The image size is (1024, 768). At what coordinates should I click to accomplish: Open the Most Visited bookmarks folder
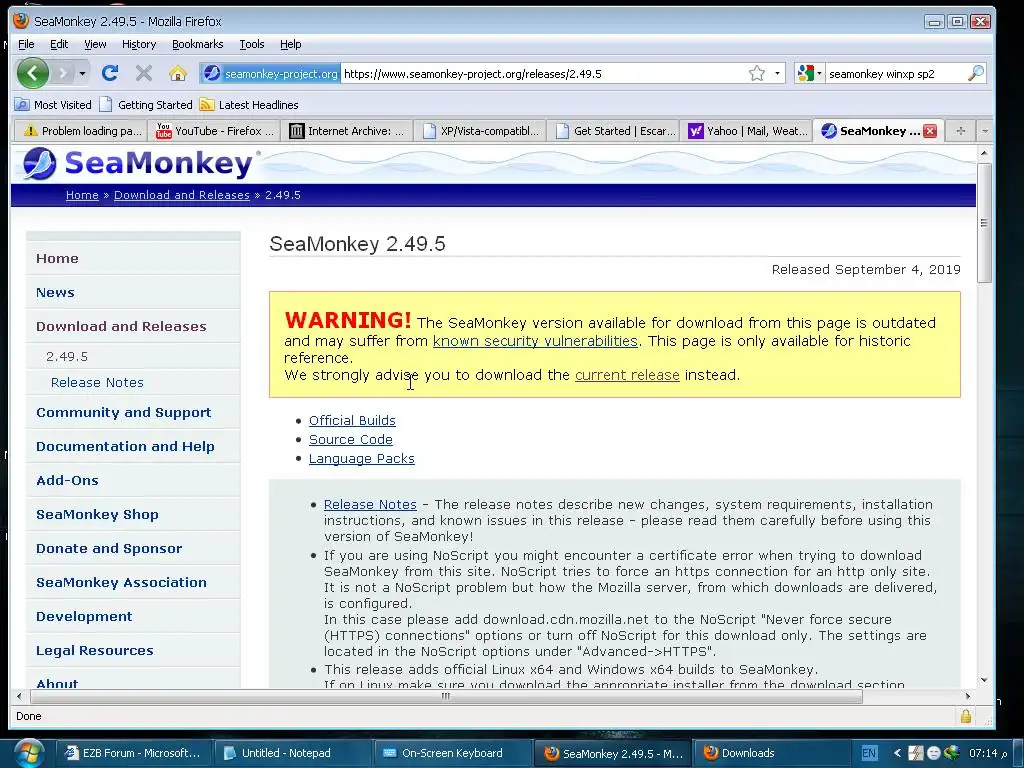54,104
